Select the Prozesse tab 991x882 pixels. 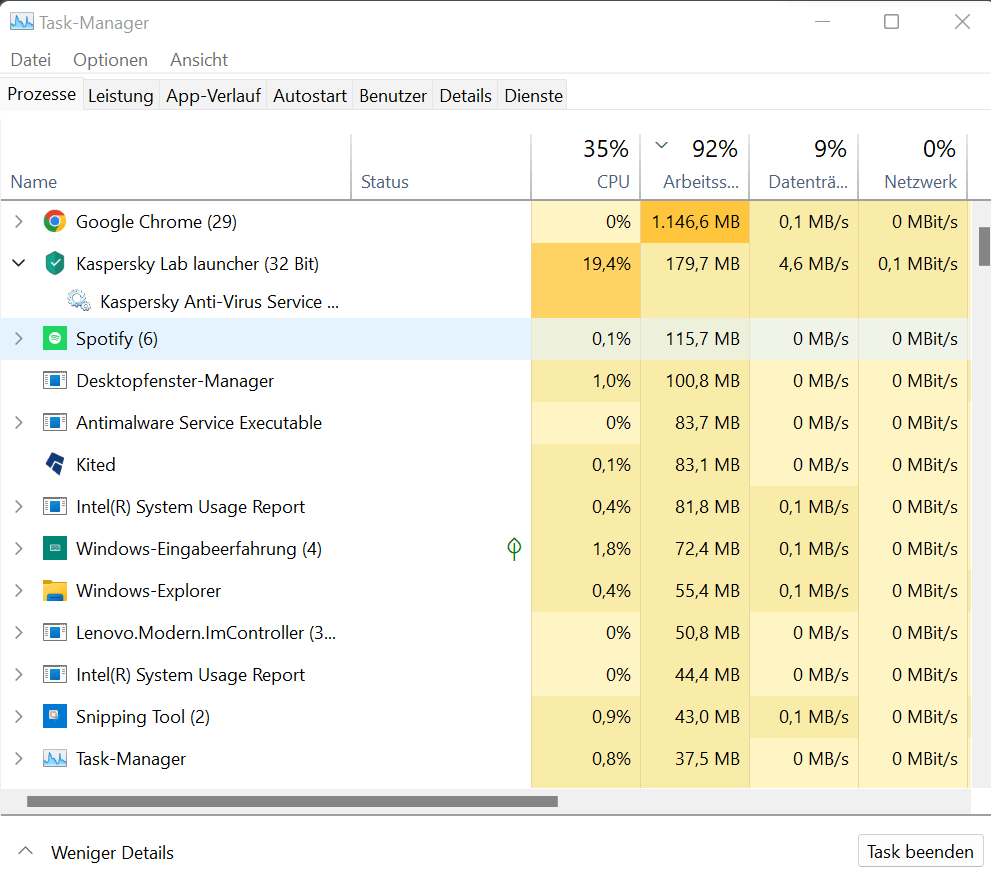point(42,94)
